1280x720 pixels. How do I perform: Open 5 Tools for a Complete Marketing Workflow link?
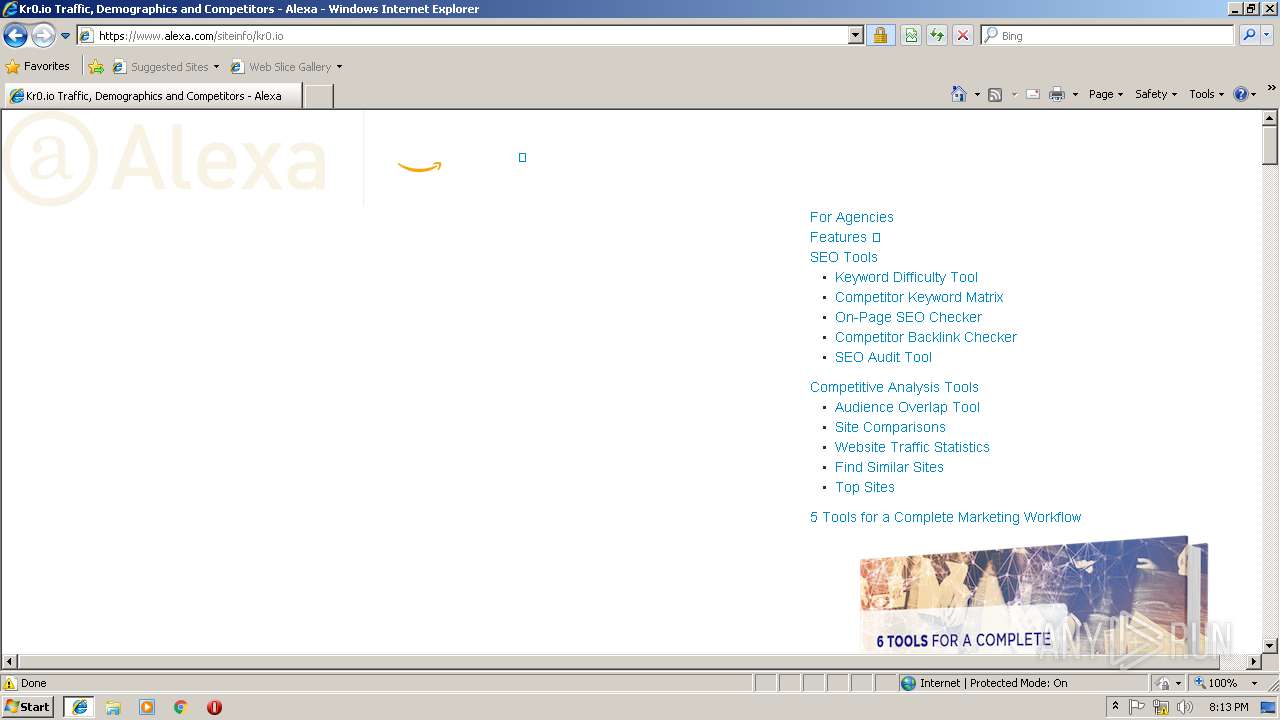coord(945,517)
